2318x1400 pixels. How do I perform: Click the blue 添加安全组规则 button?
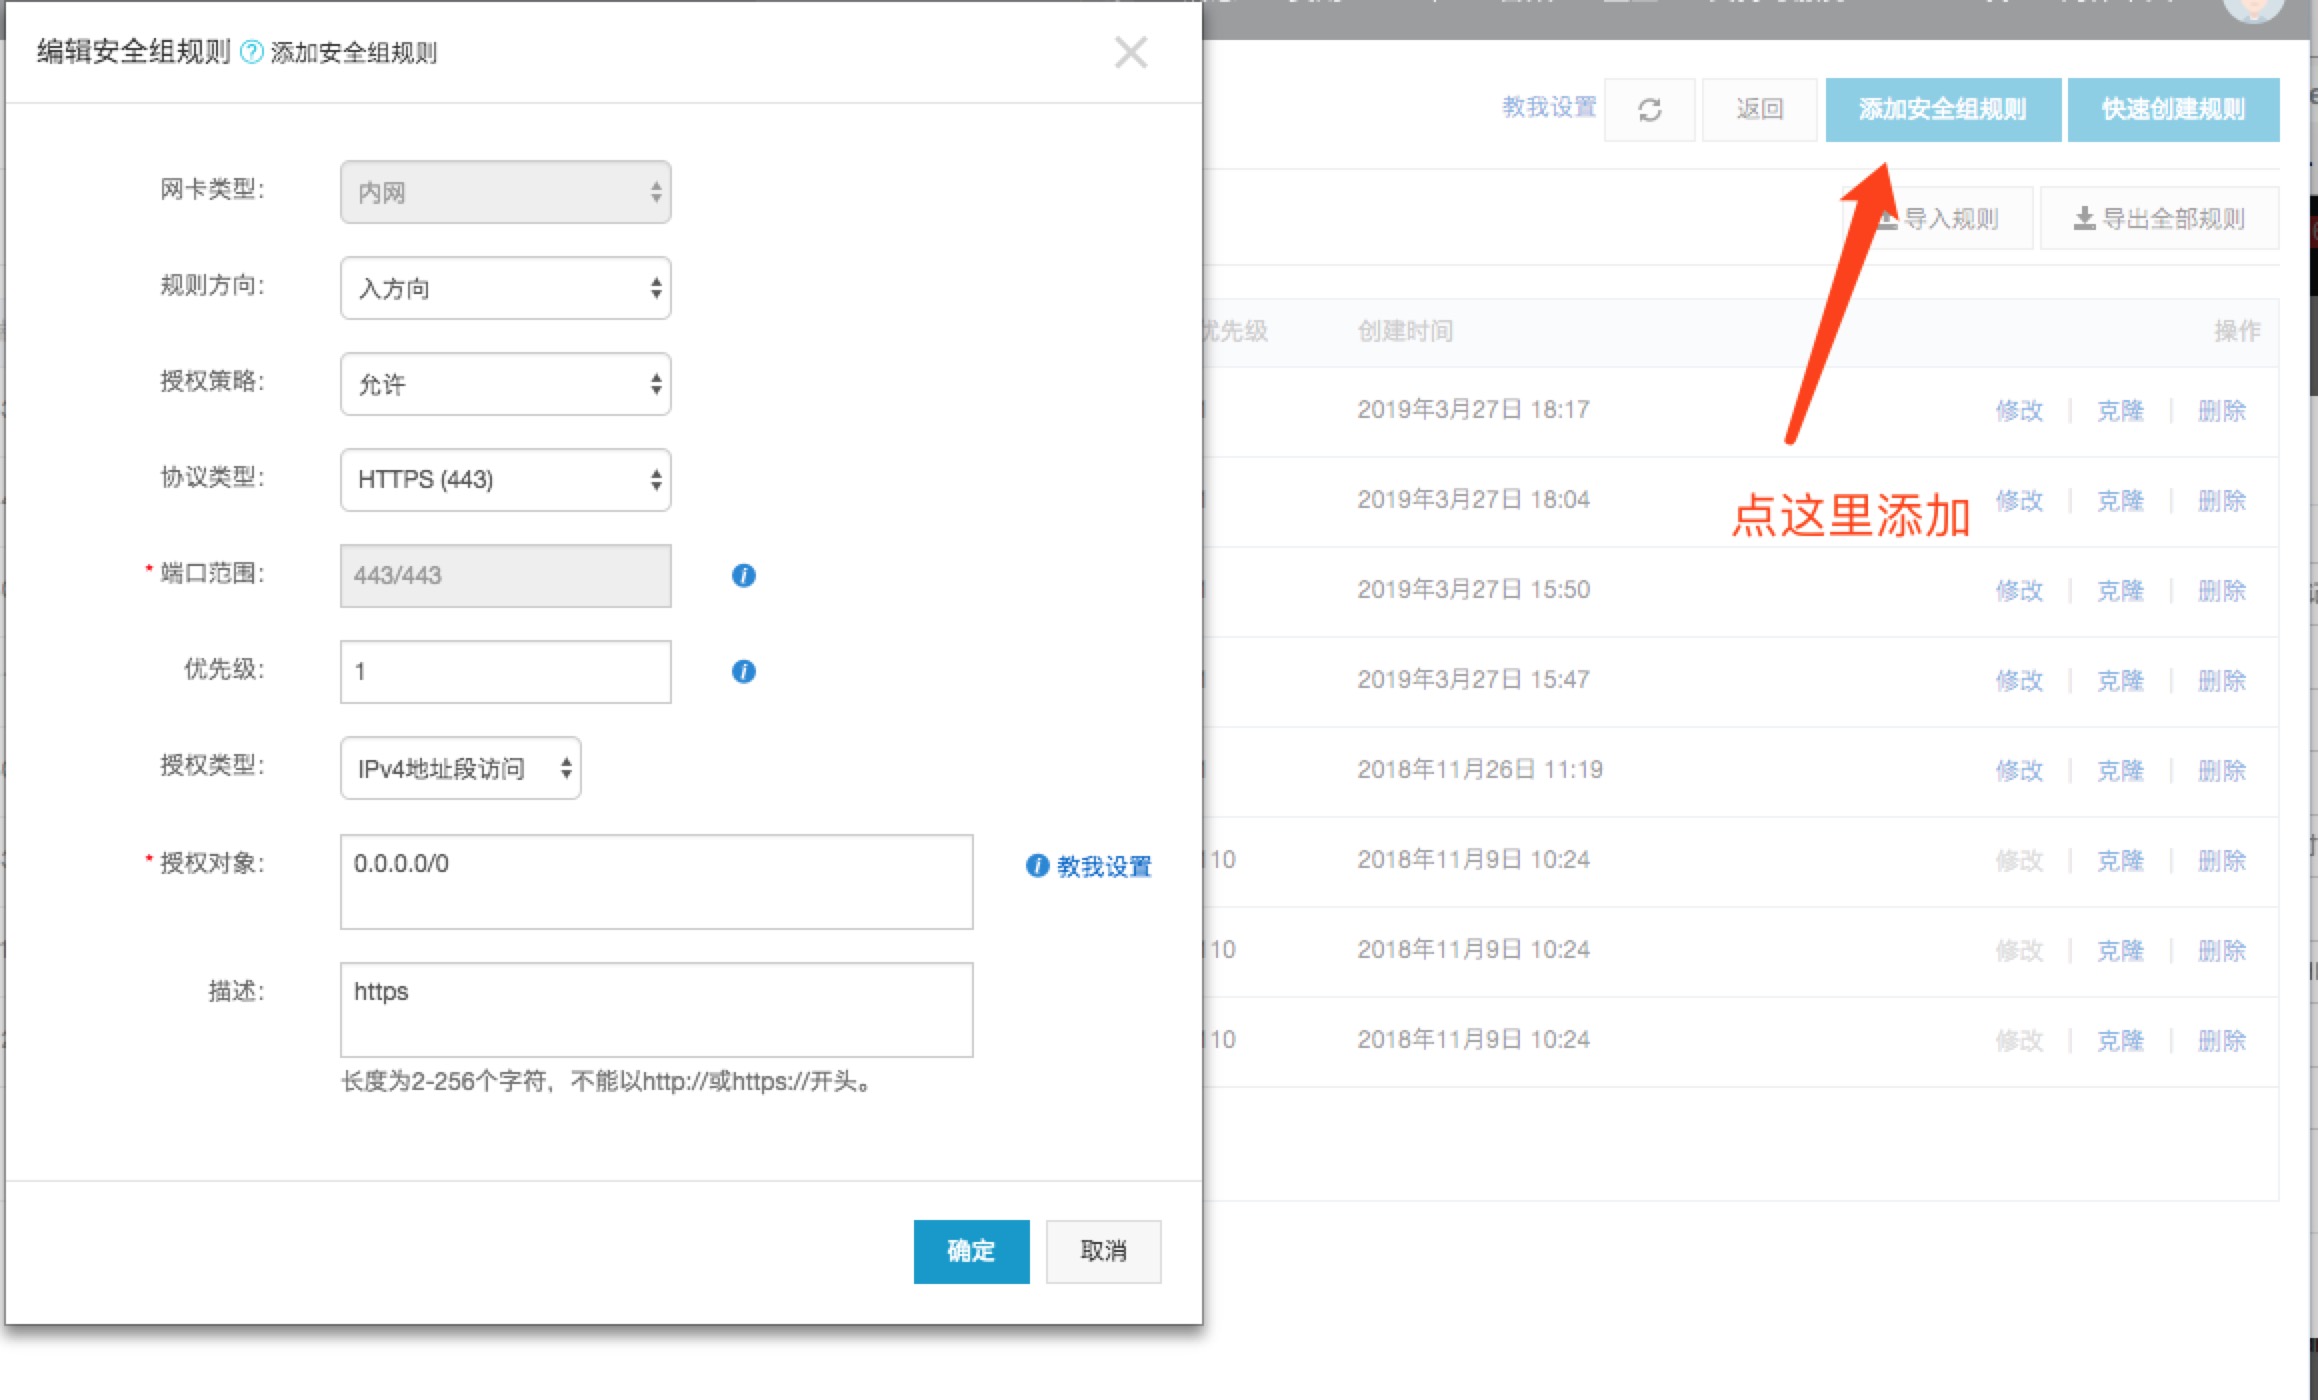pos(1943,109)
